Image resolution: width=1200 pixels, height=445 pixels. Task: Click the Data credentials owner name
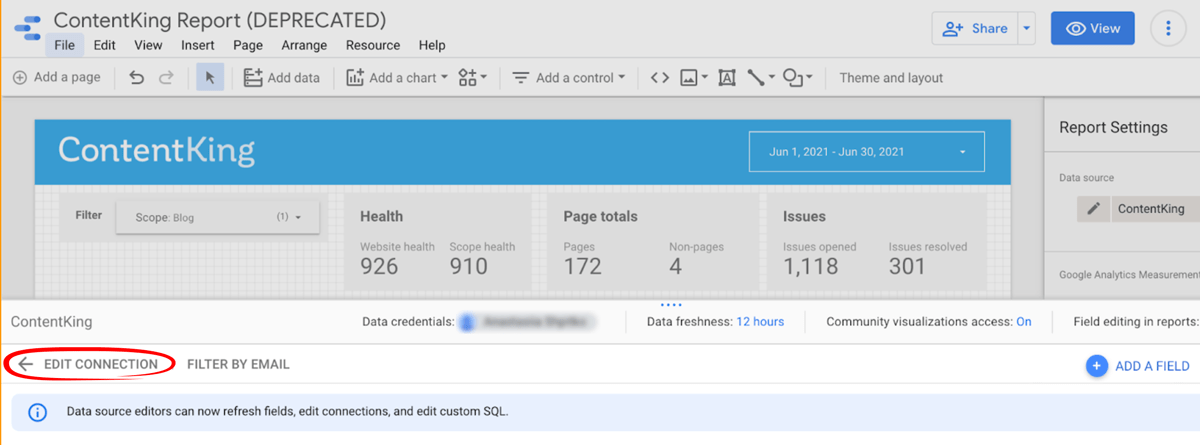click(529, 322)
